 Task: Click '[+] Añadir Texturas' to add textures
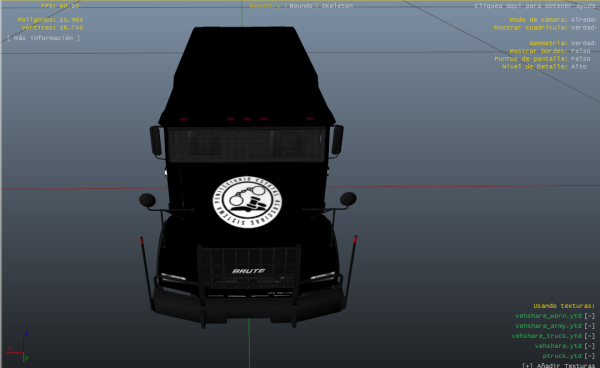(559, 365)
